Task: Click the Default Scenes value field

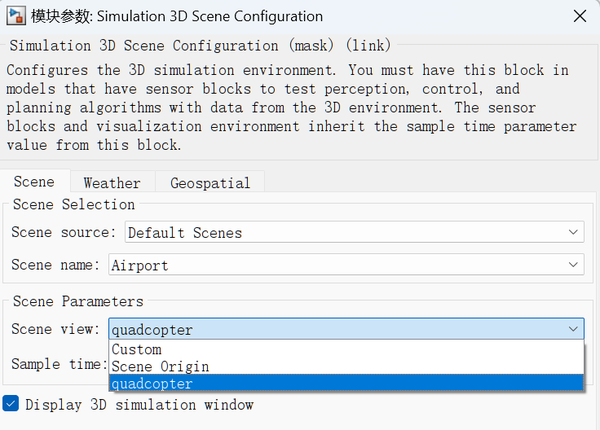Action: point(340,232)
